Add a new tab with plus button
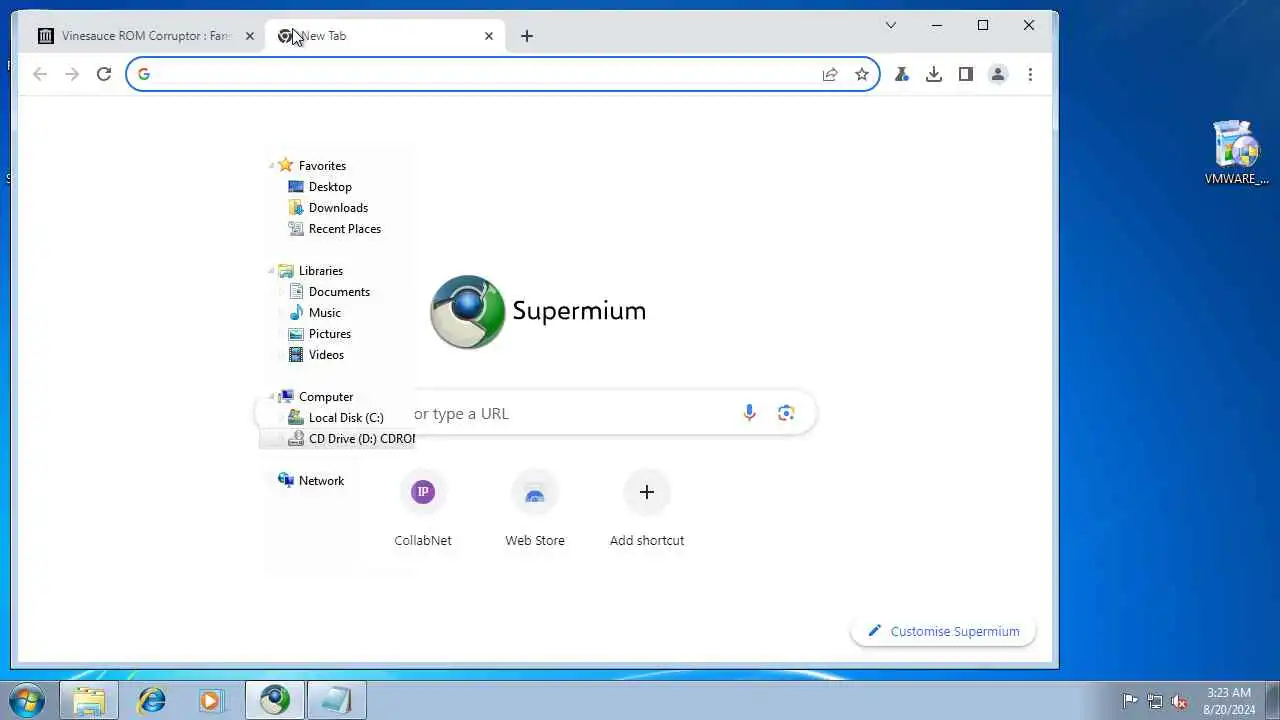Screen dimensions: 1280x720 click(527, 36)
